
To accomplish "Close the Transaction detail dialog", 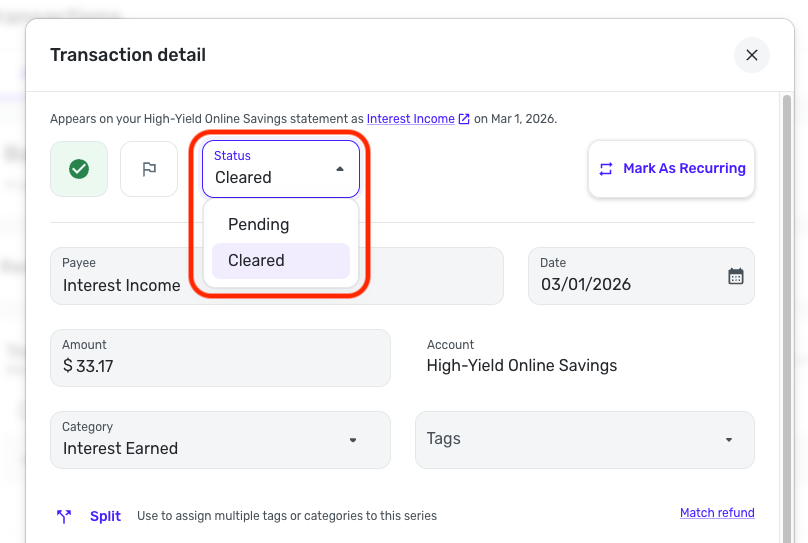I will tap(752, 55).
